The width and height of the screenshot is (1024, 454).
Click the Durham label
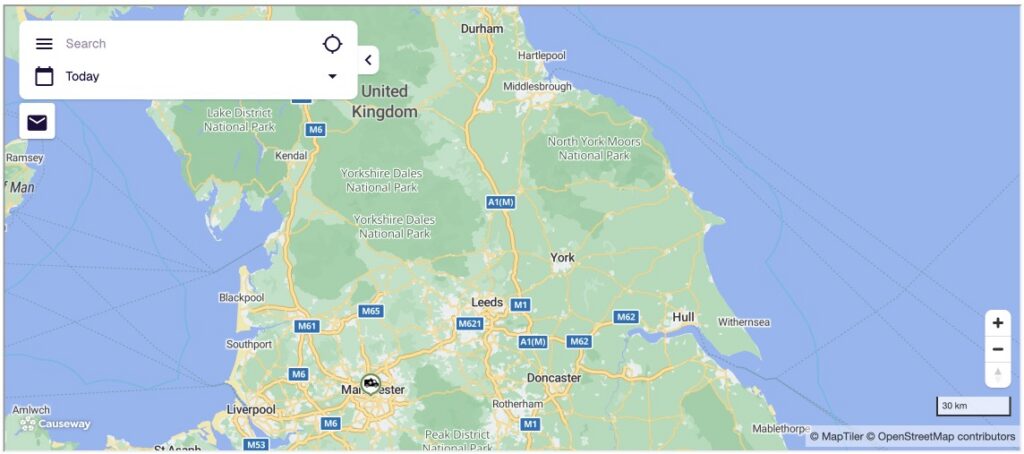(482, 29)
